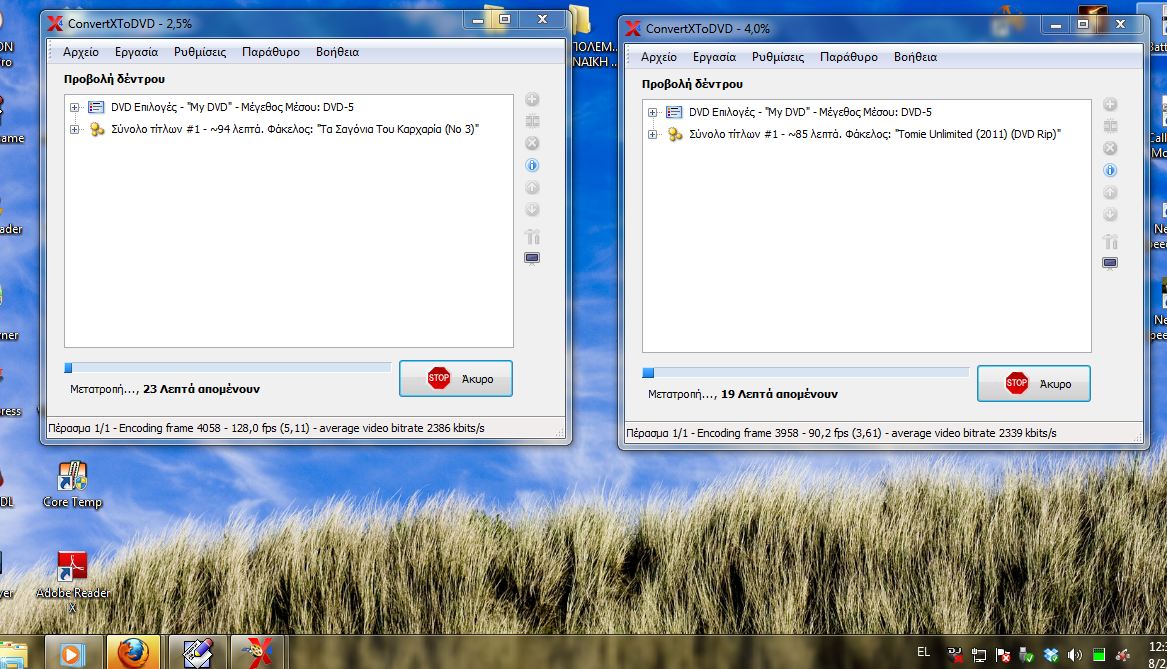Expand DVD Επιλογές node in the 4,0% window

[653, 112]
